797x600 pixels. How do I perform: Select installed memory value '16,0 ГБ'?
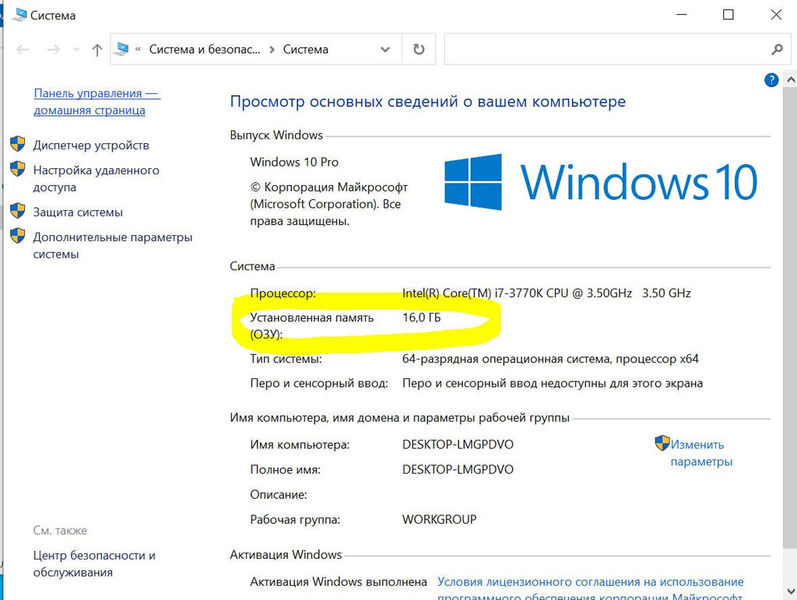click(x=421, y=318)
